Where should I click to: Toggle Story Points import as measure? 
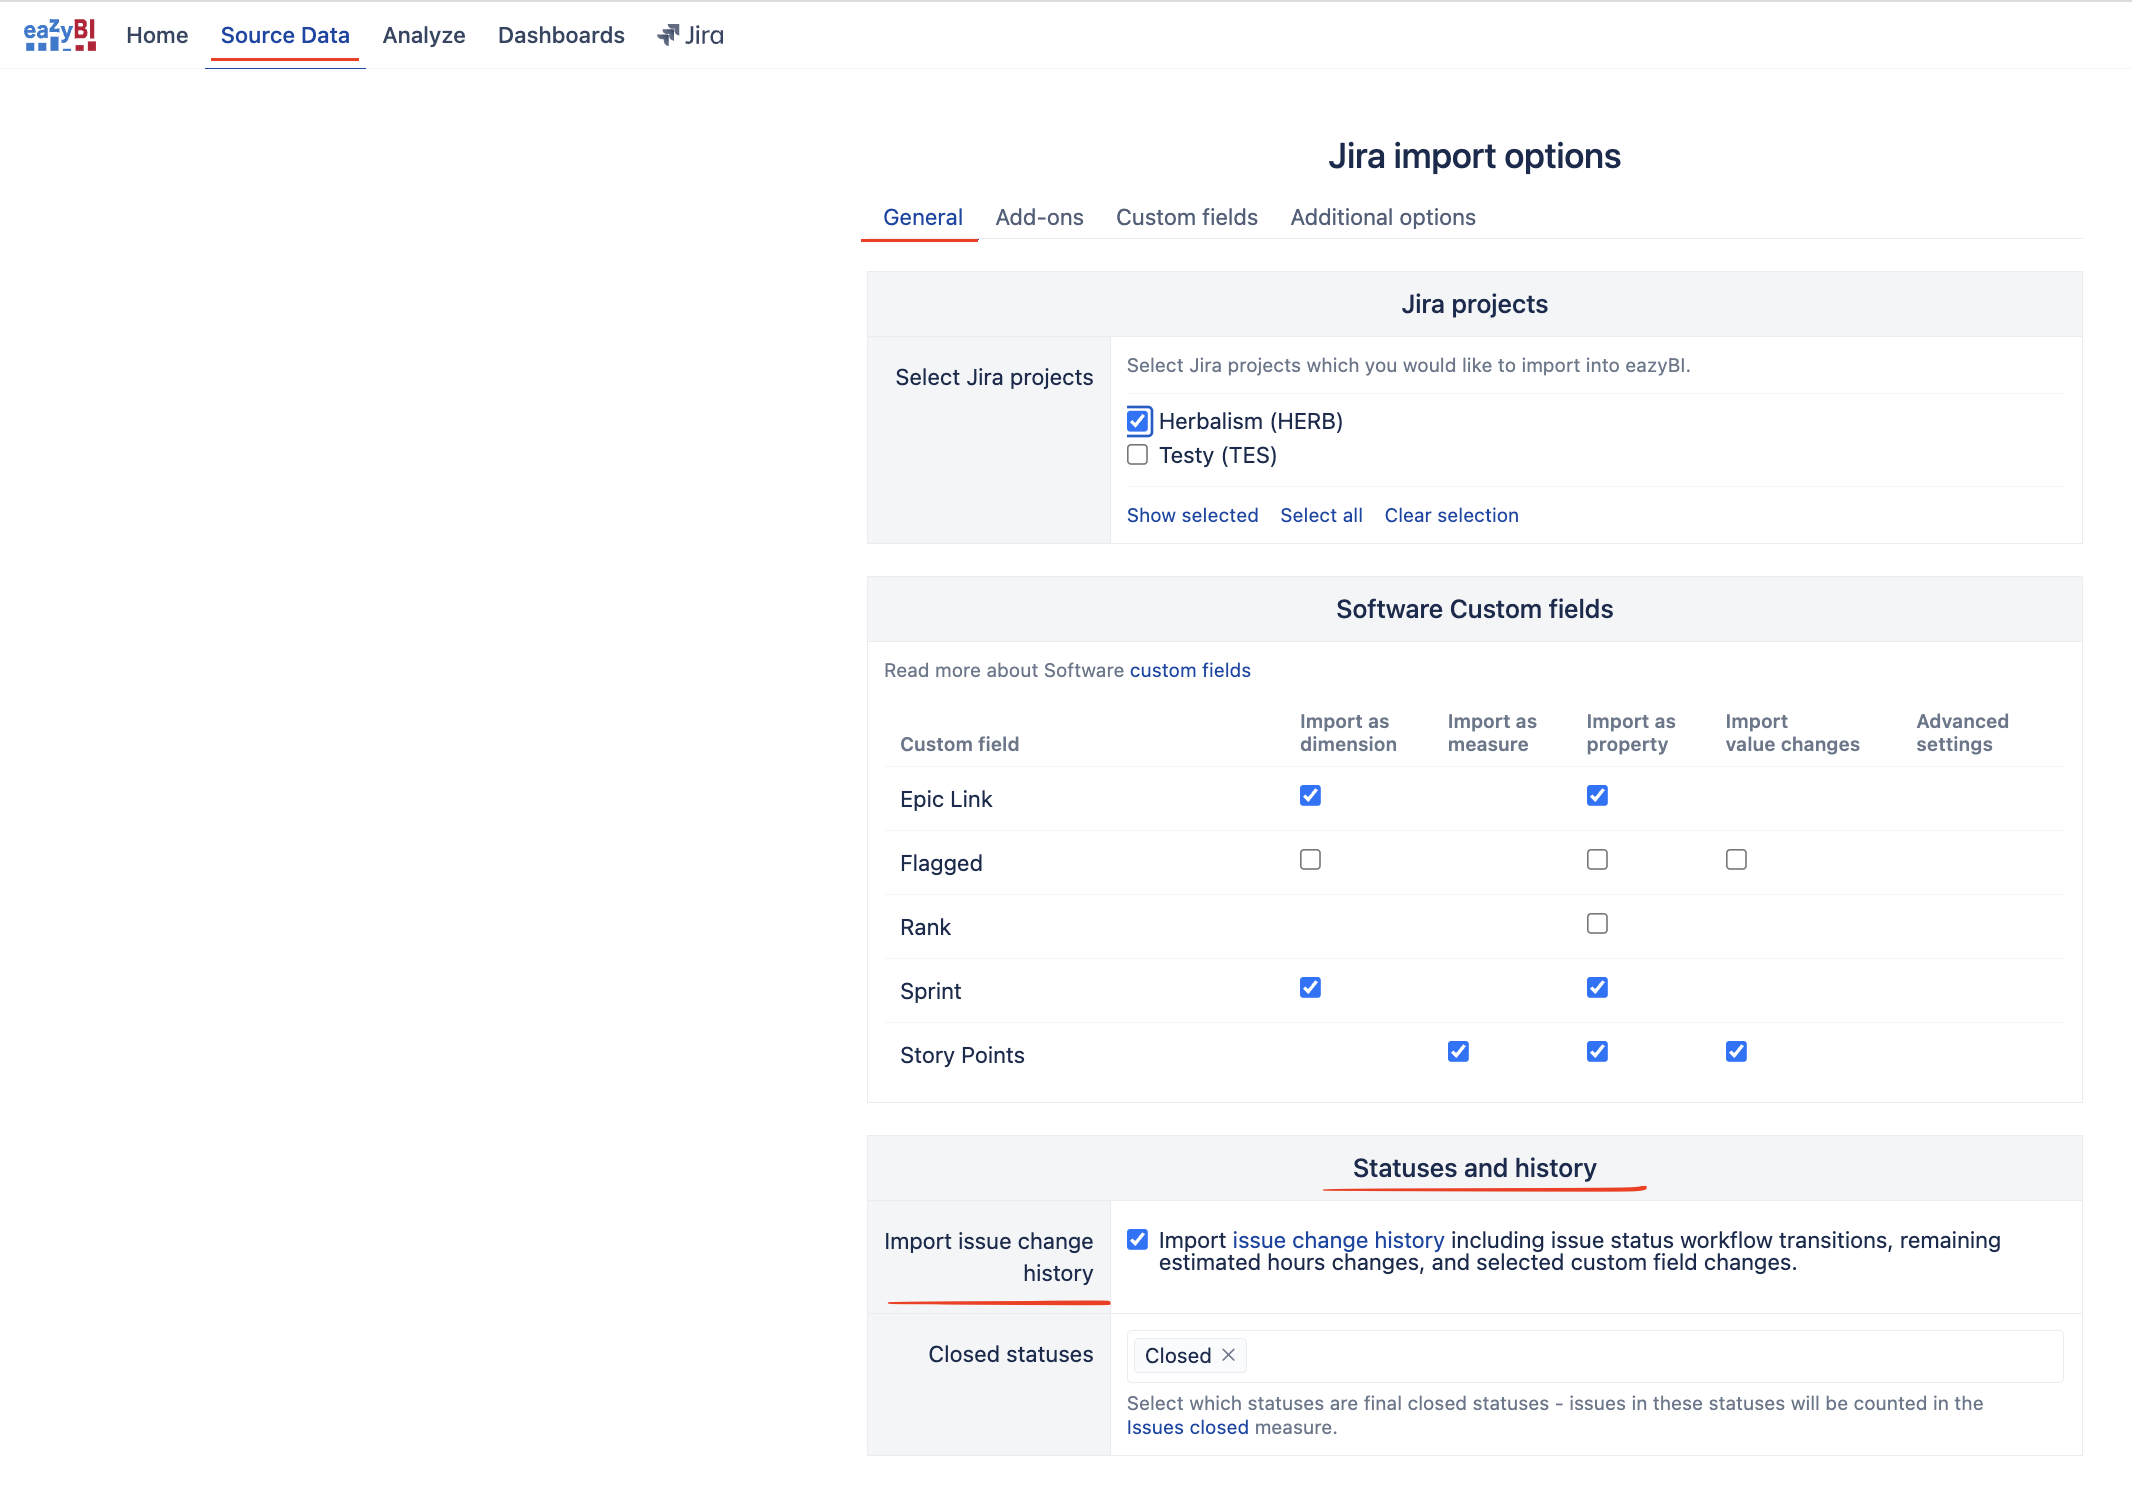pos(1458,1051)
